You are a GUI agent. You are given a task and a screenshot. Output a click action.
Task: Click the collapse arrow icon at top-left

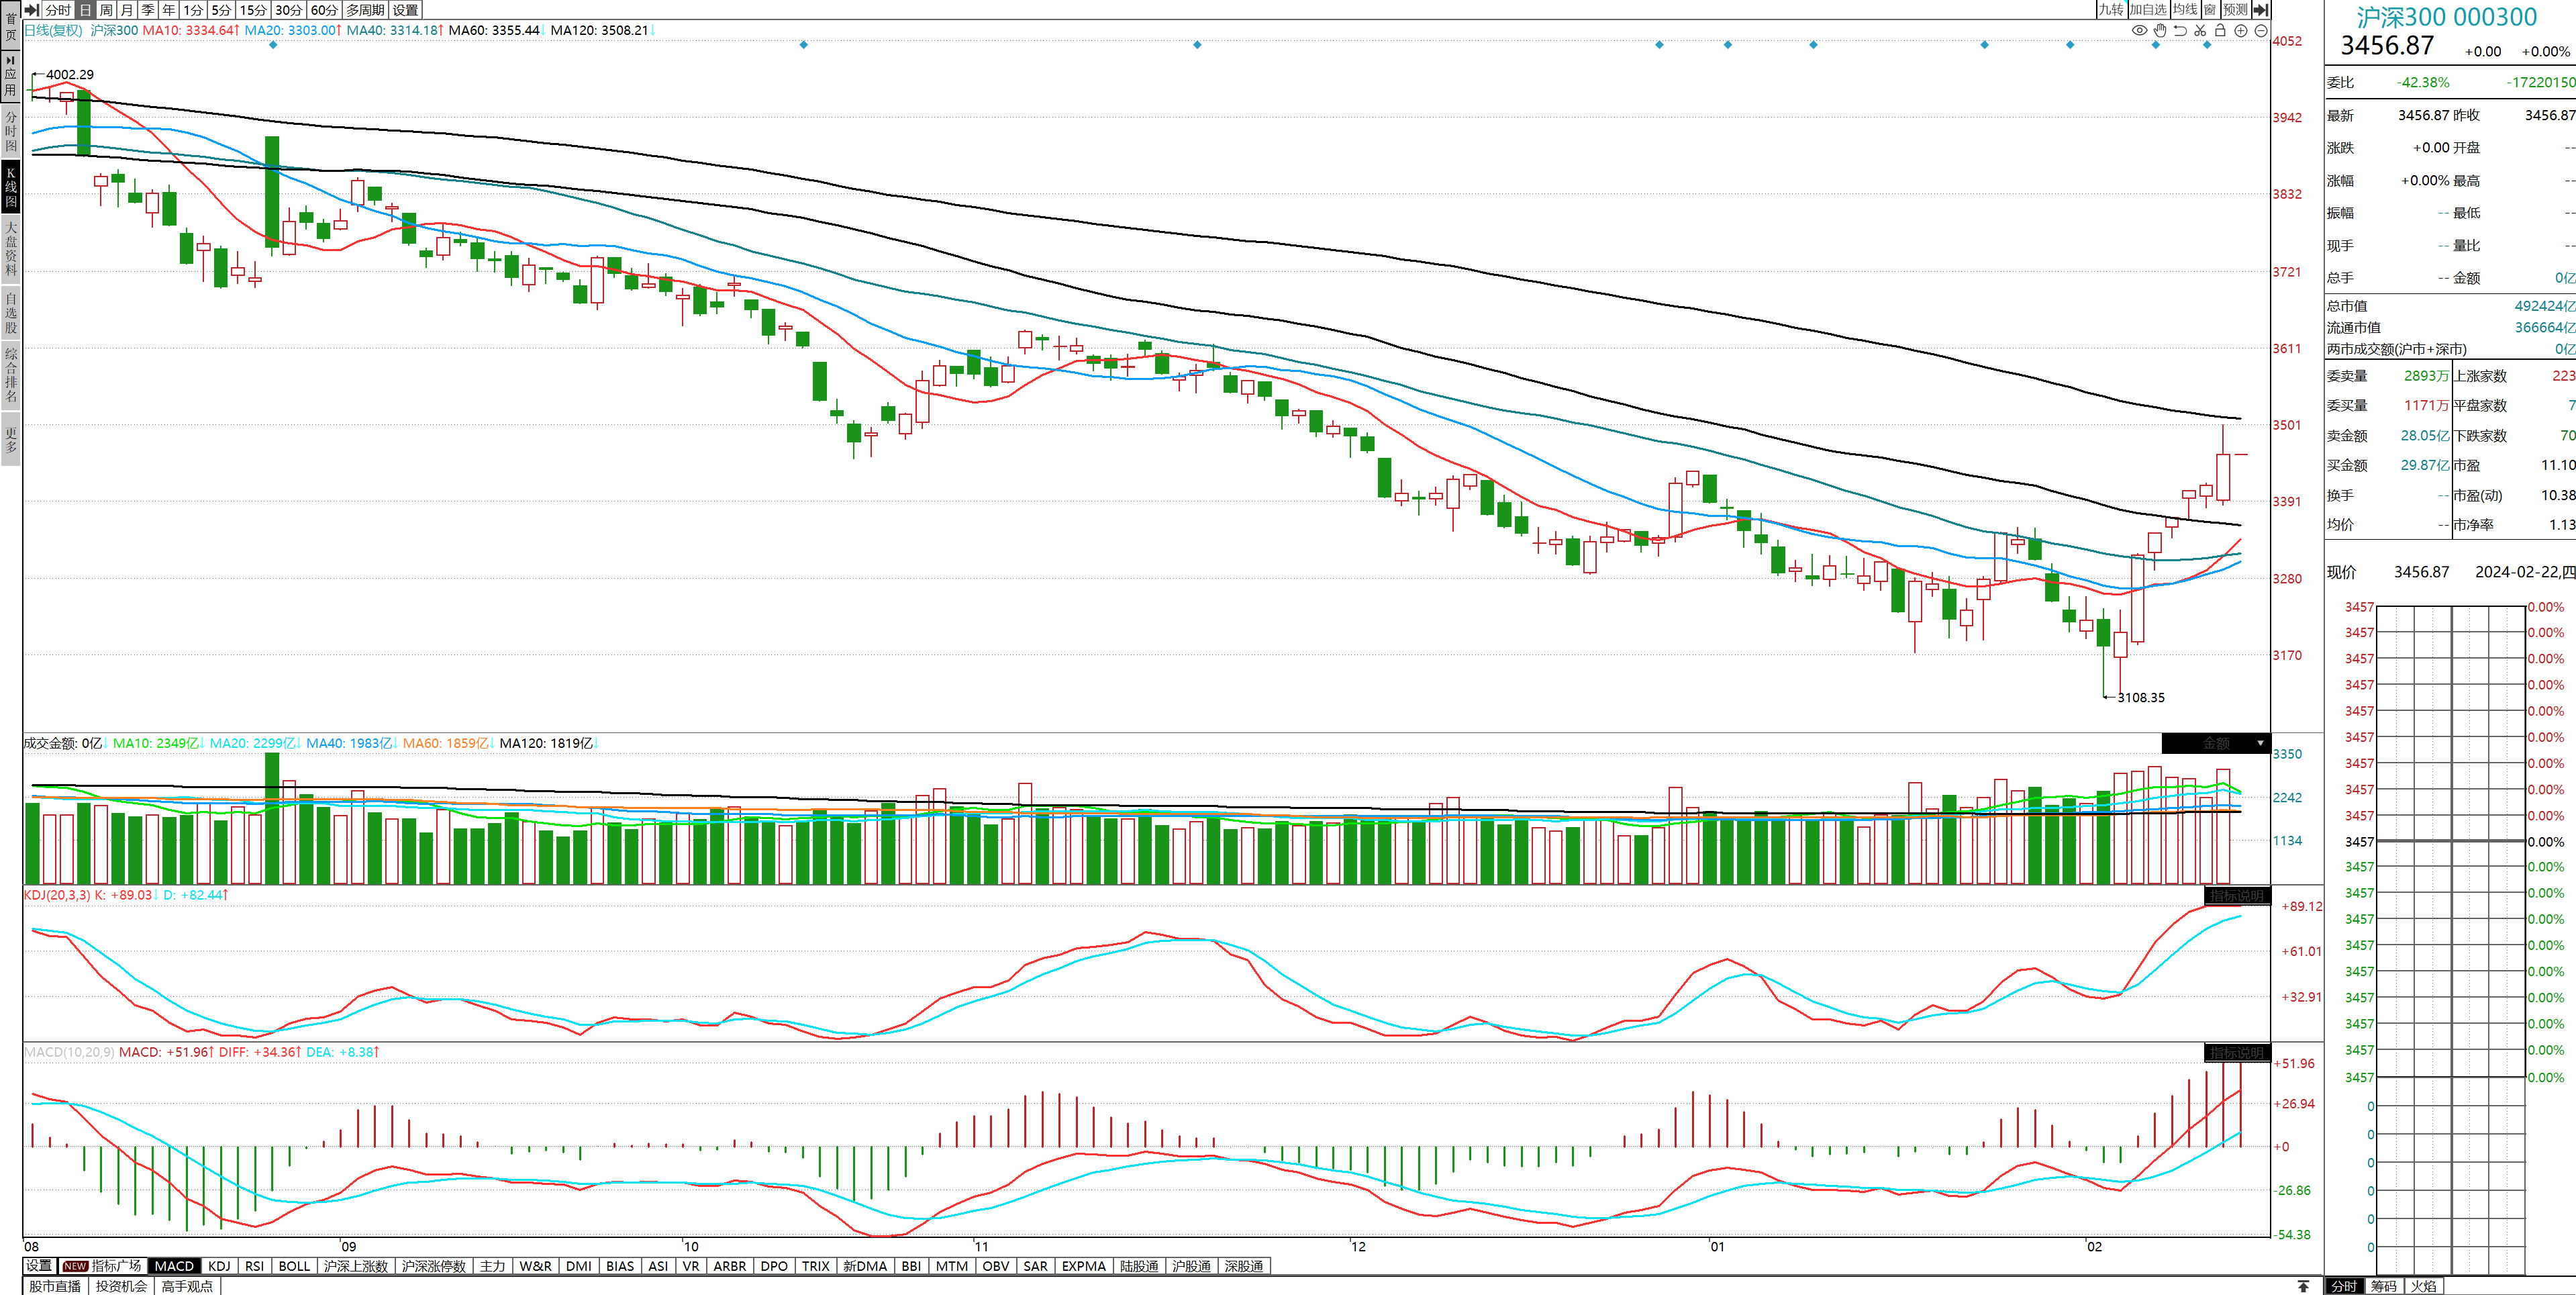tap(32, 10)
